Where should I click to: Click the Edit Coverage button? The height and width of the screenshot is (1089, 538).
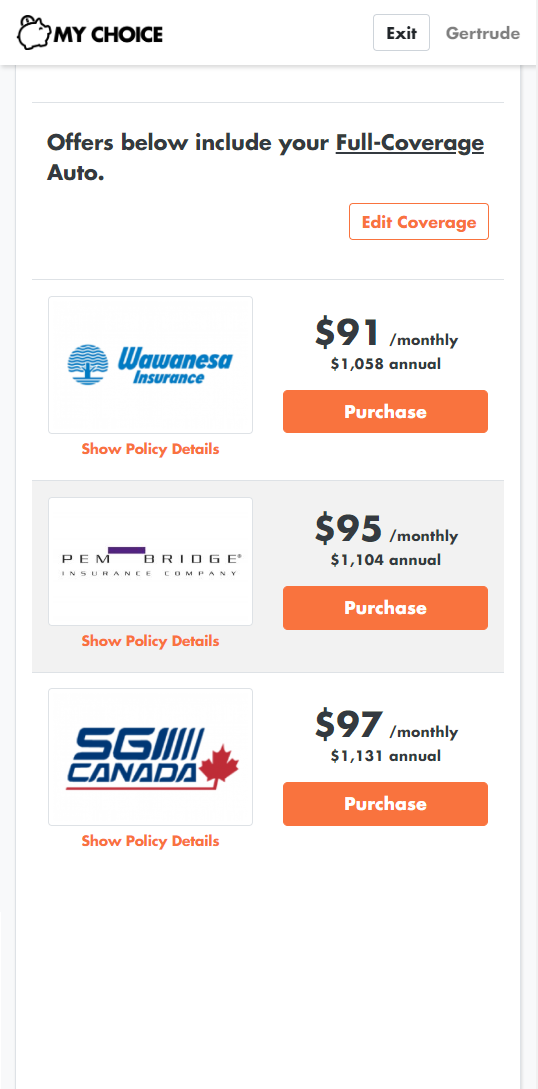point(419,222)
